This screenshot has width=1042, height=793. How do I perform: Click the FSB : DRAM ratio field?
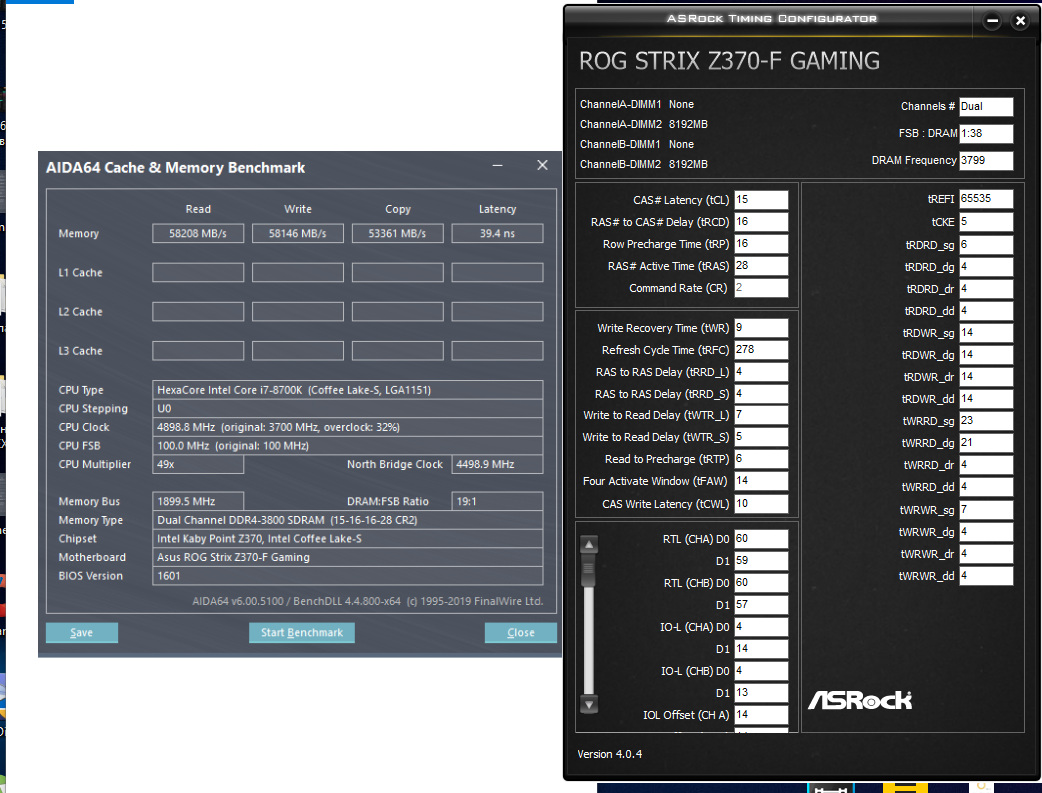(x=986, y=133)
